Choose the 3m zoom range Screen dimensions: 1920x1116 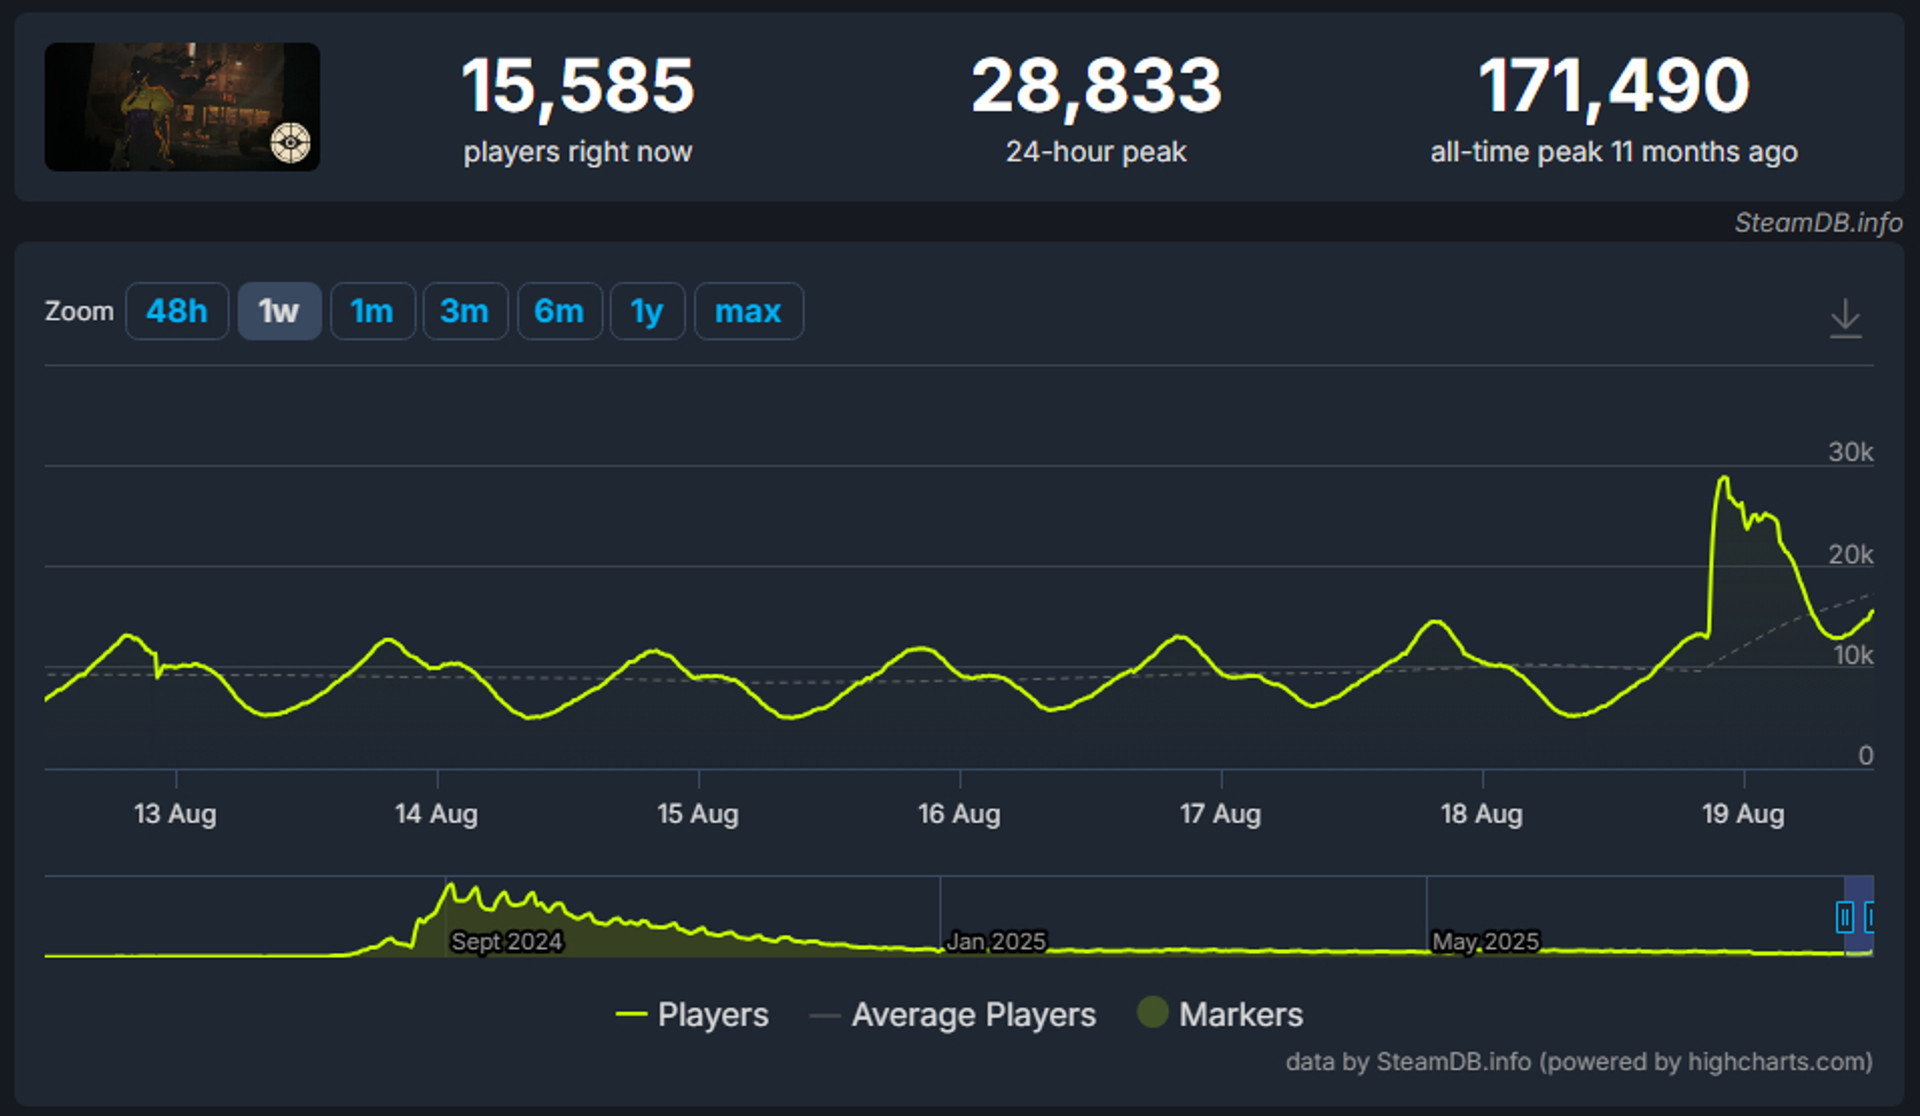[465, 311]
